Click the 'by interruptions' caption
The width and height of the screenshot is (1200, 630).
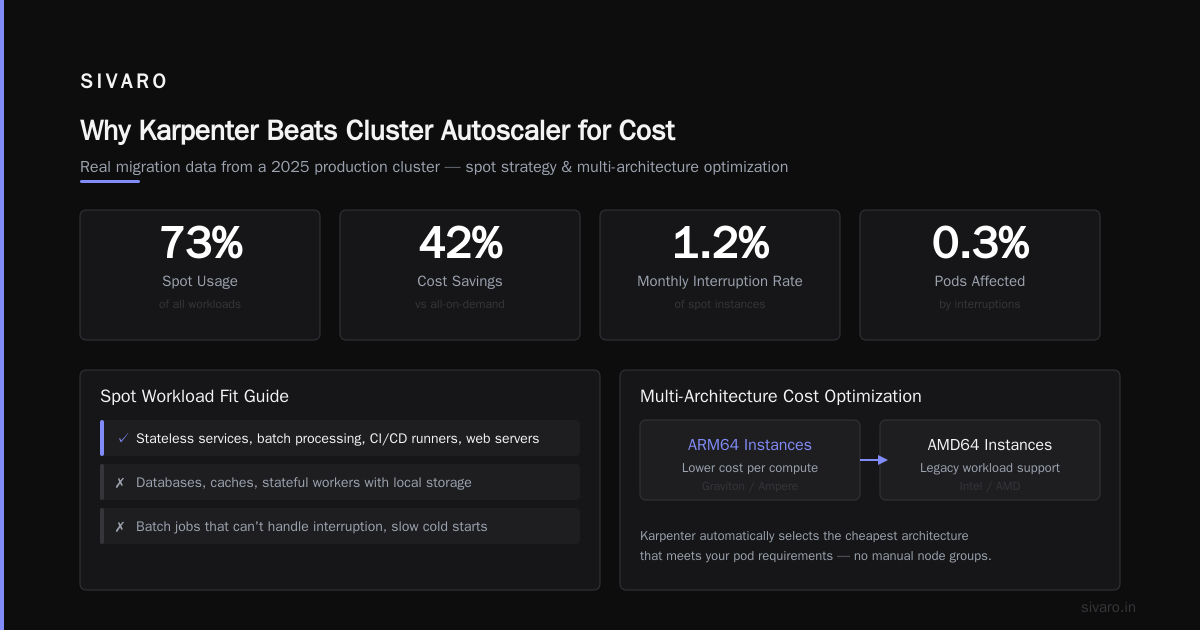coord(980,304)
